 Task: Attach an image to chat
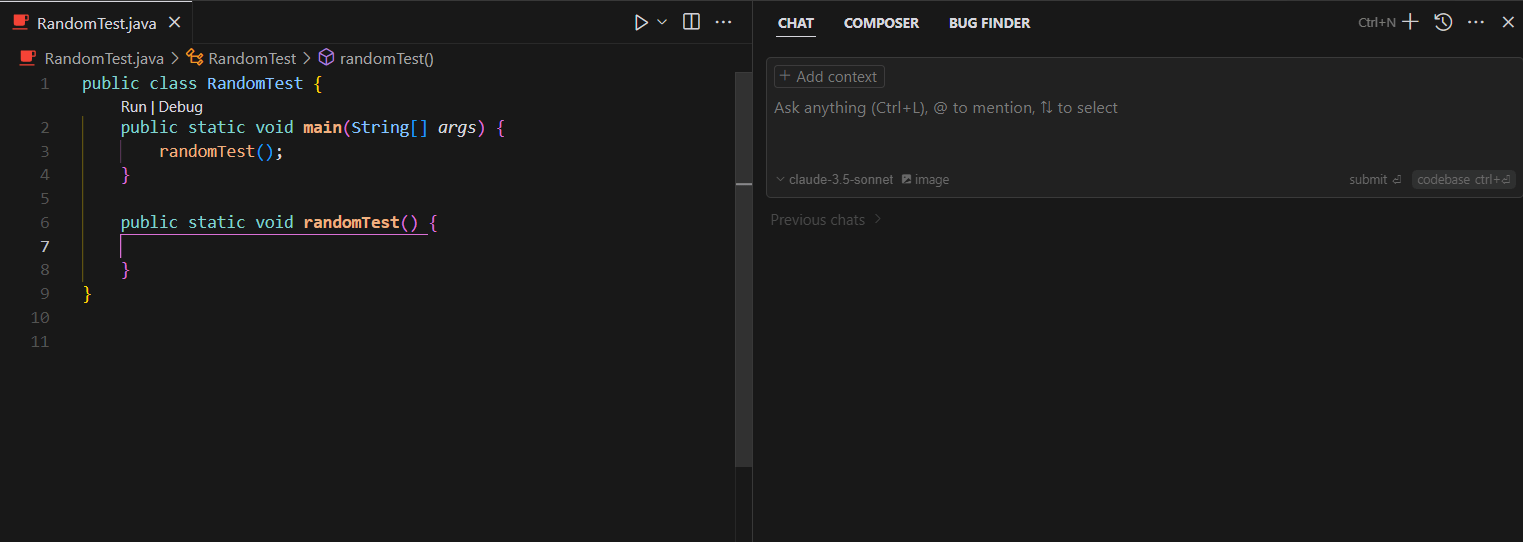pyautogui.click(x=925, y=180)
